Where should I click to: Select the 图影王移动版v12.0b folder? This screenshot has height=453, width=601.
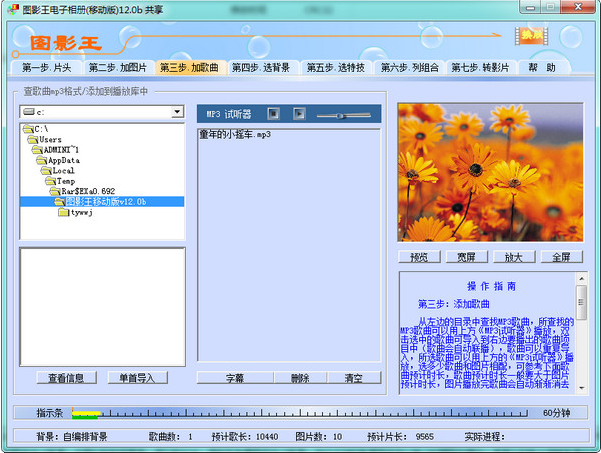click(101, 202)
